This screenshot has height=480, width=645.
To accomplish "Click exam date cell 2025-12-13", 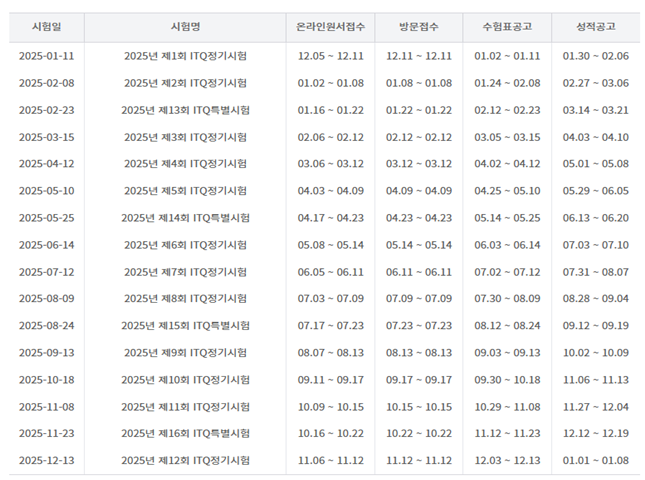I will click(46, 460).
